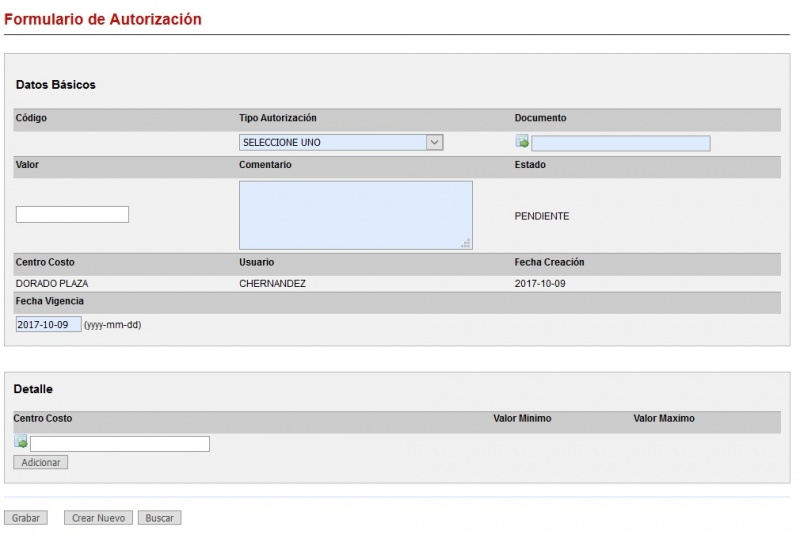Screen dimensions: 800x535
Task: Click the Centro Costo search icon in Detalle
Action: point(21,443)
